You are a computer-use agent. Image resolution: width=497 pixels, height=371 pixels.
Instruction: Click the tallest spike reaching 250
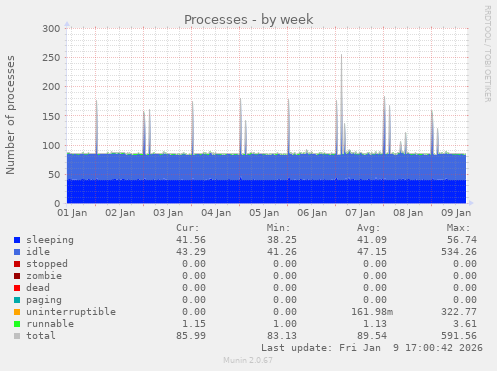tap(341, 104)
